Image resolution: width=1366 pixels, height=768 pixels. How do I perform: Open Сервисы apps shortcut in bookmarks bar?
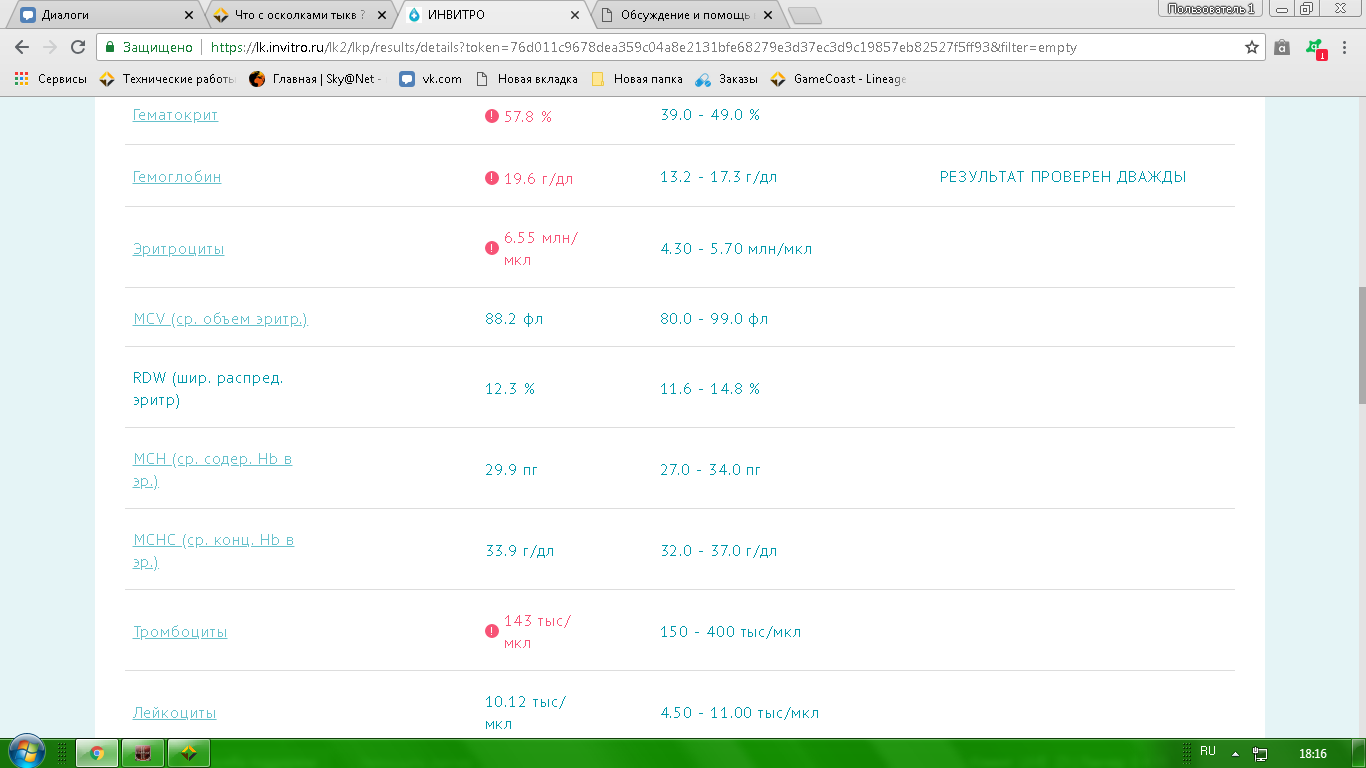[x=50, y=79]
